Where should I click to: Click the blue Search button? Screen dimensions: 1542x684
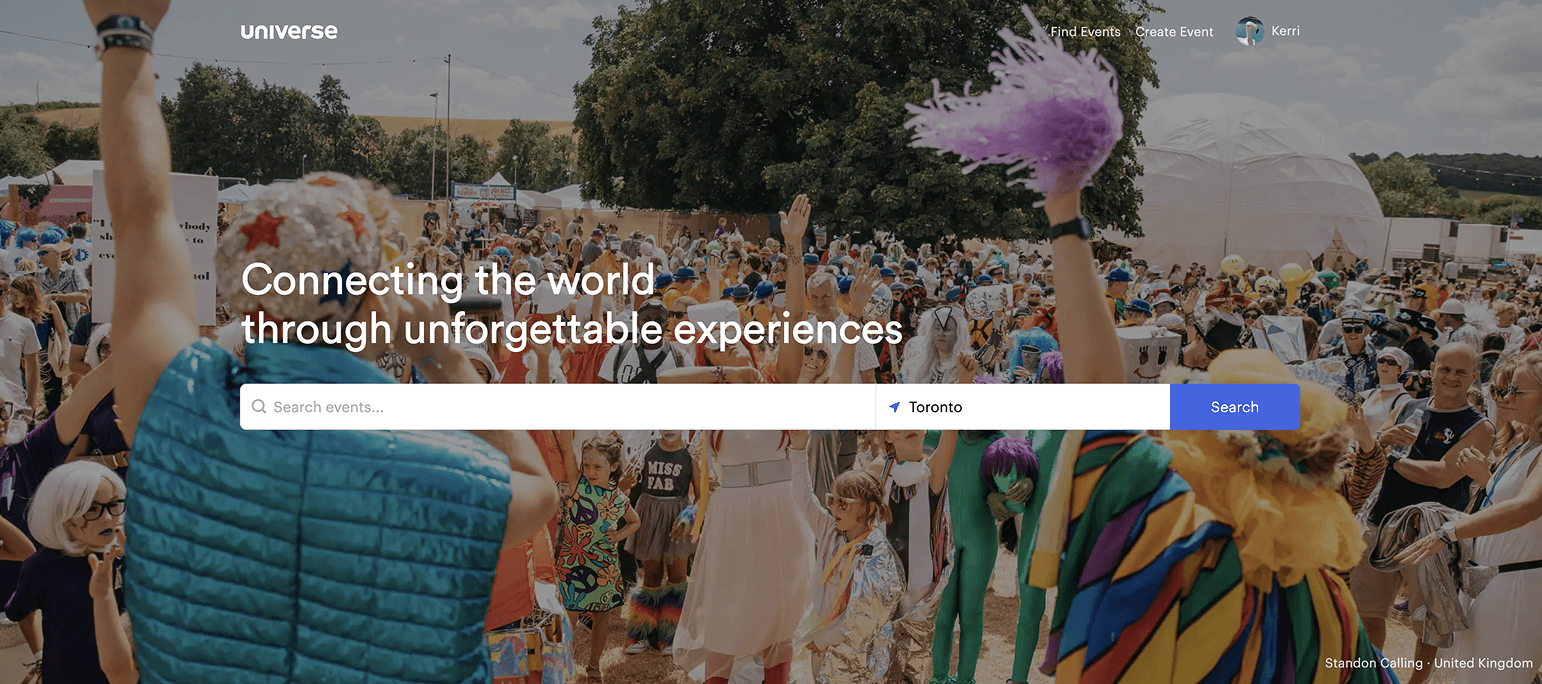click(1235, 407)
